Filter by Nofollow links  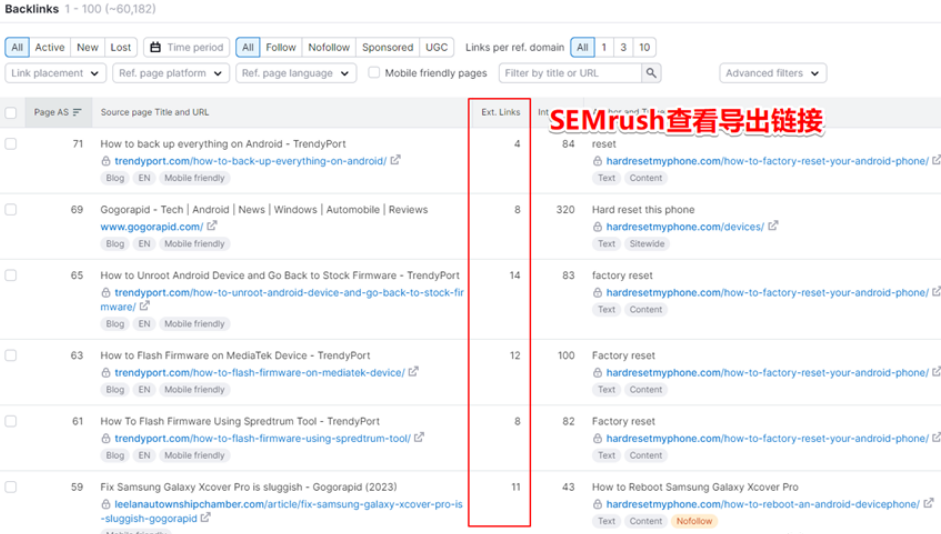pos(329,47)
